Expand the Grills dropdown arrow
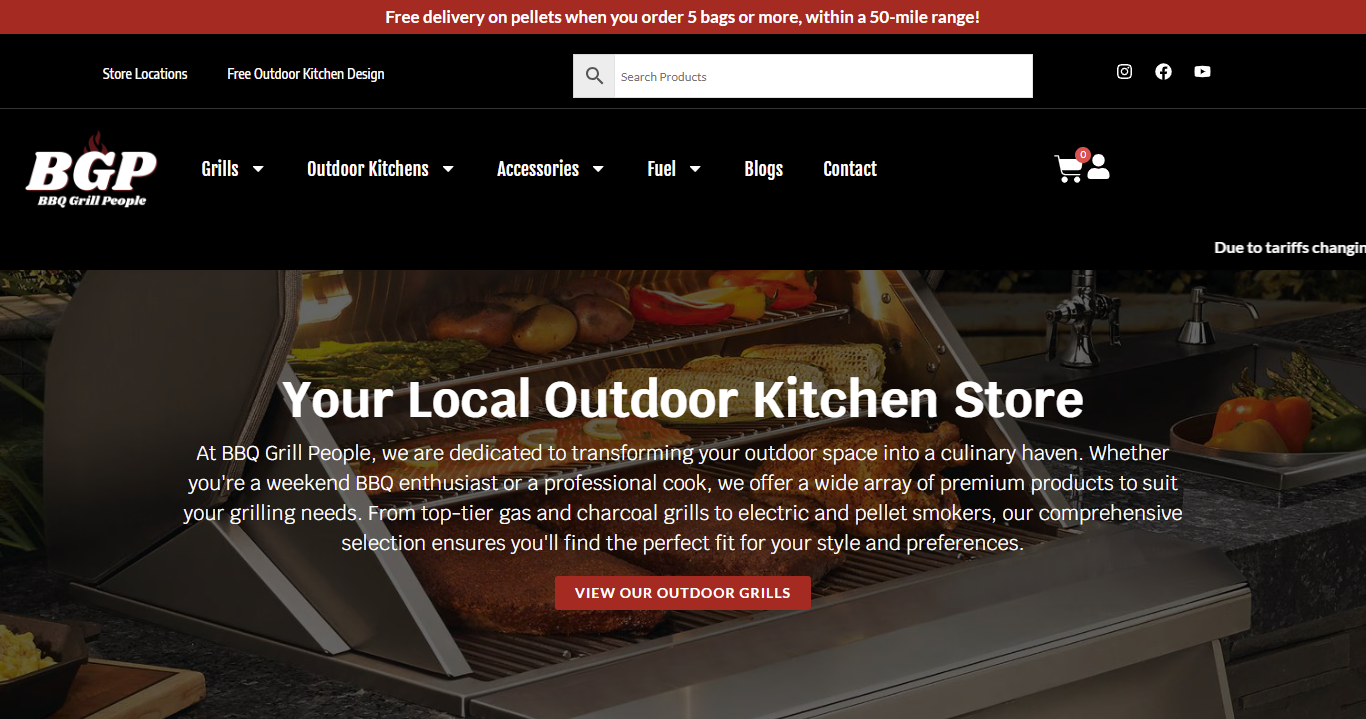 point(258,169)
